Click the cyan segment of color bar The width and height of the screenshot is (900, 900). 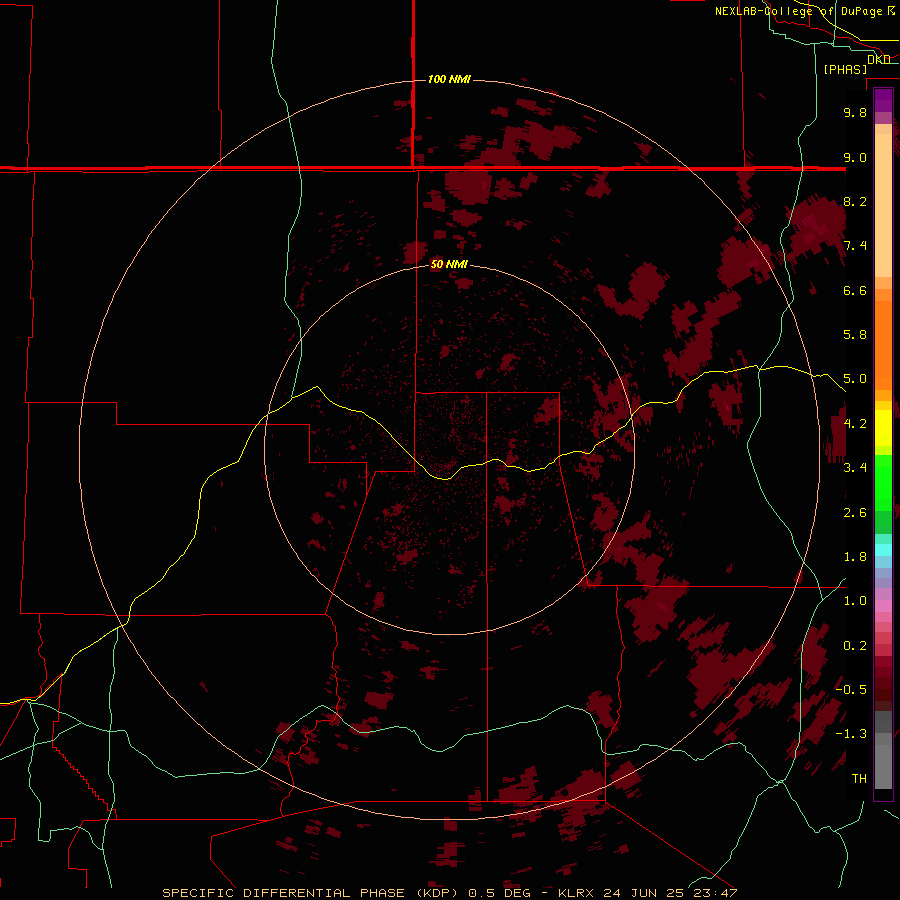tap(883, 550)
